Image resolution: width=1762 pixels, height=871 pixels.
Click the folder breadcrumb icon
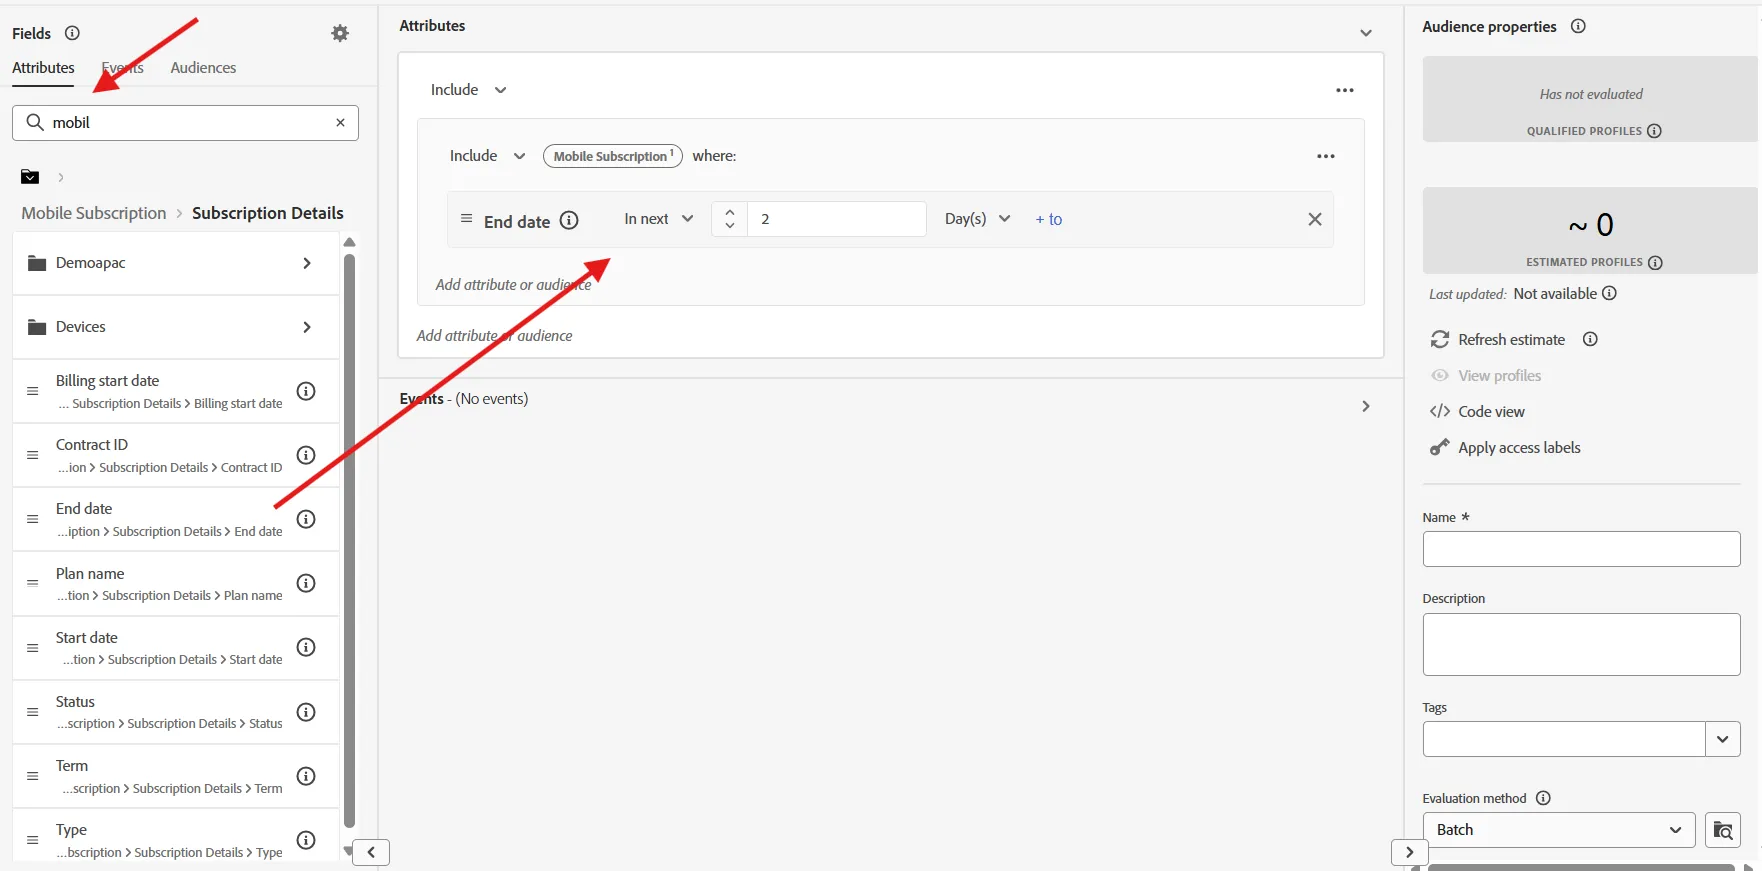[x=30, y=177]
